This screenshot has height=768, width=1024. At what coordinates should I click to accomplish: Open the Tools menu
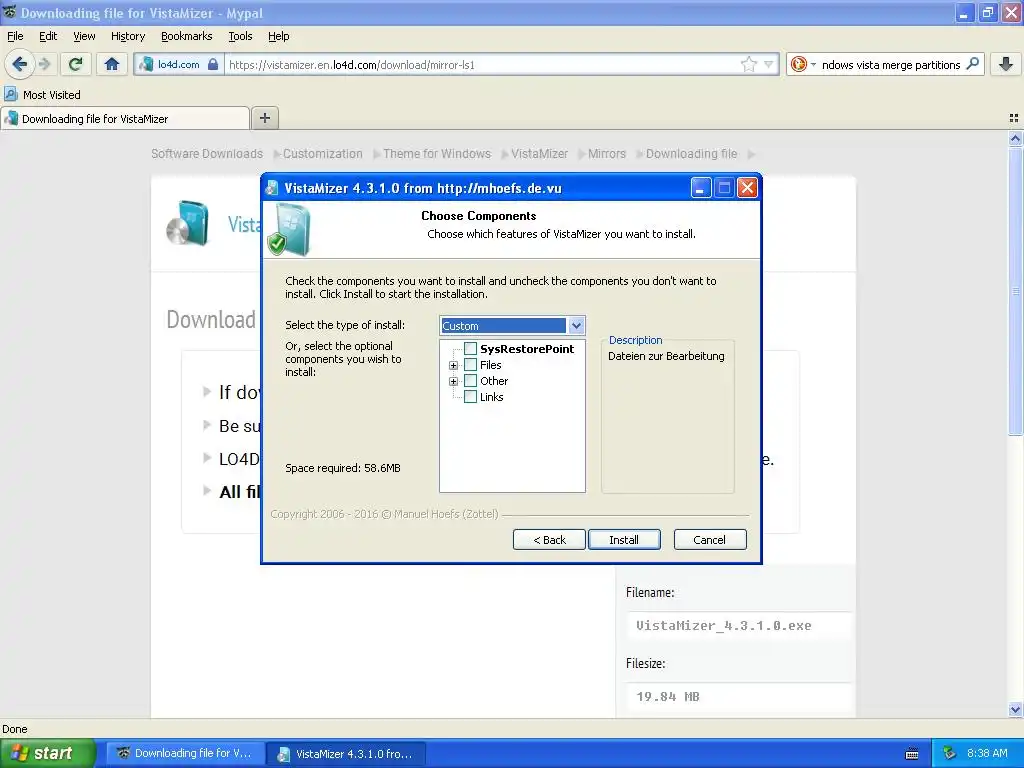coord(240,36)
